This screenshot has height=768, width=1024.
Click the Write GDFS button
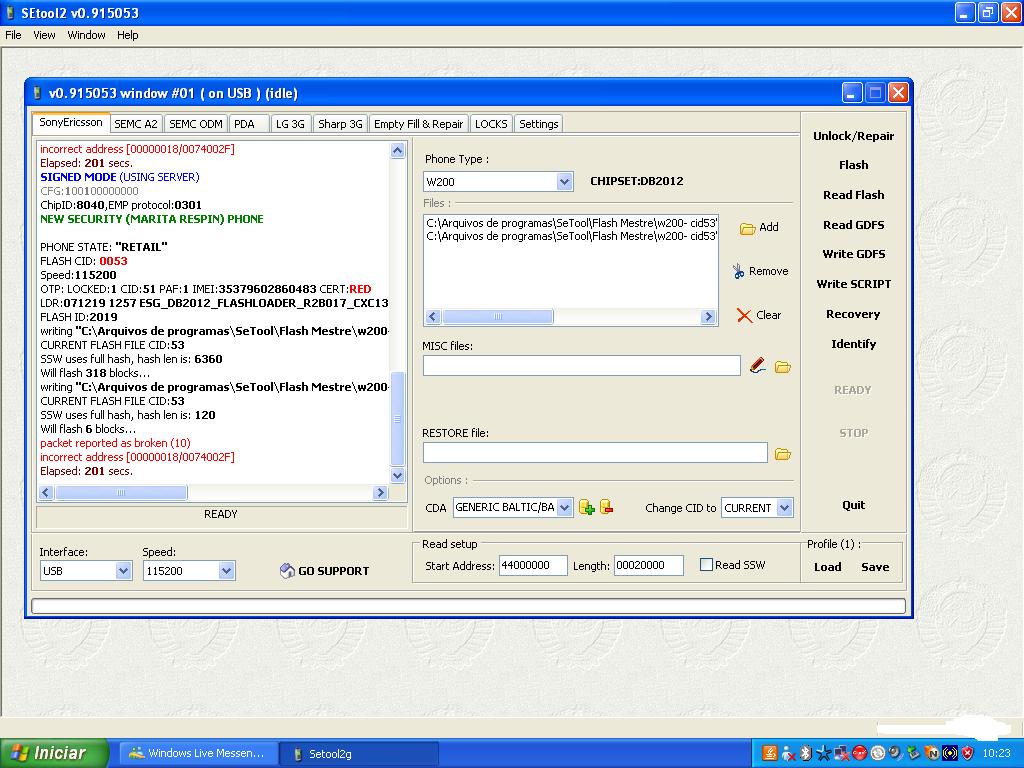coord(854,254)
